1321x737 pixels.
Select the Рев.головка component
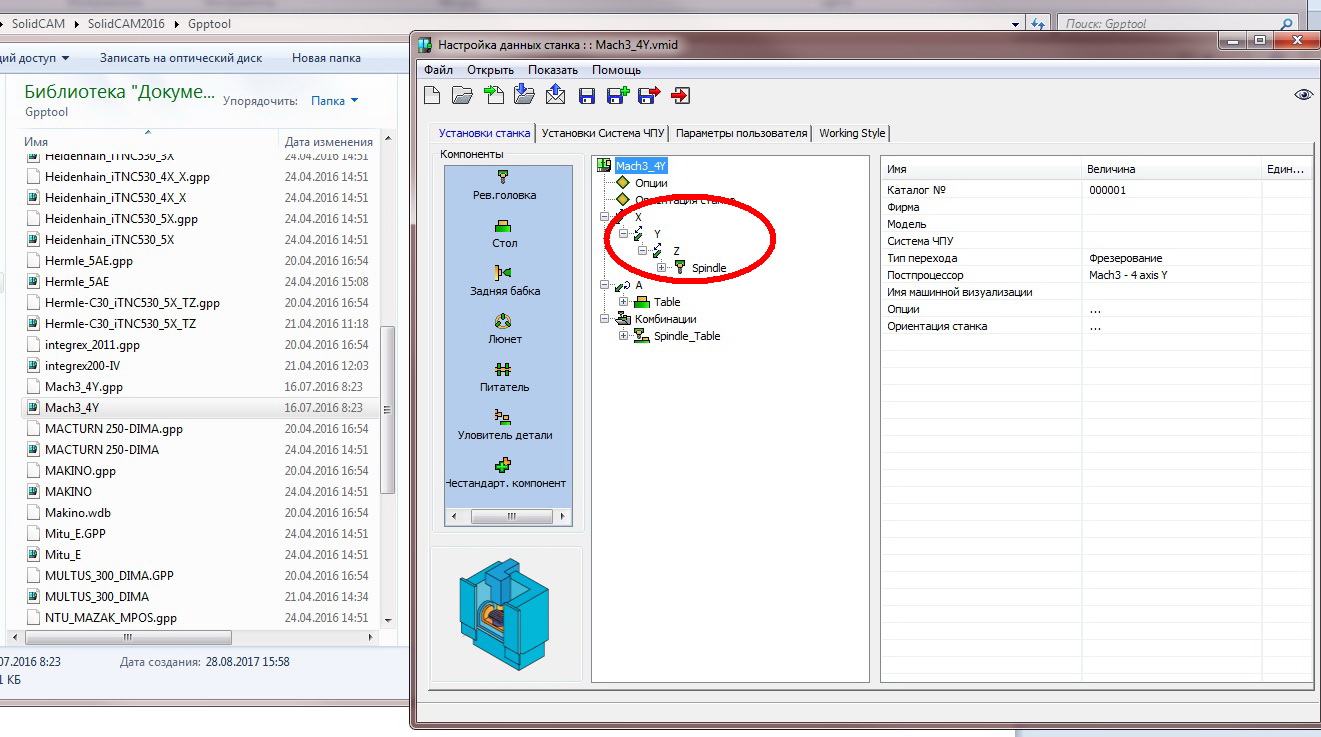(x=505, y=186)
